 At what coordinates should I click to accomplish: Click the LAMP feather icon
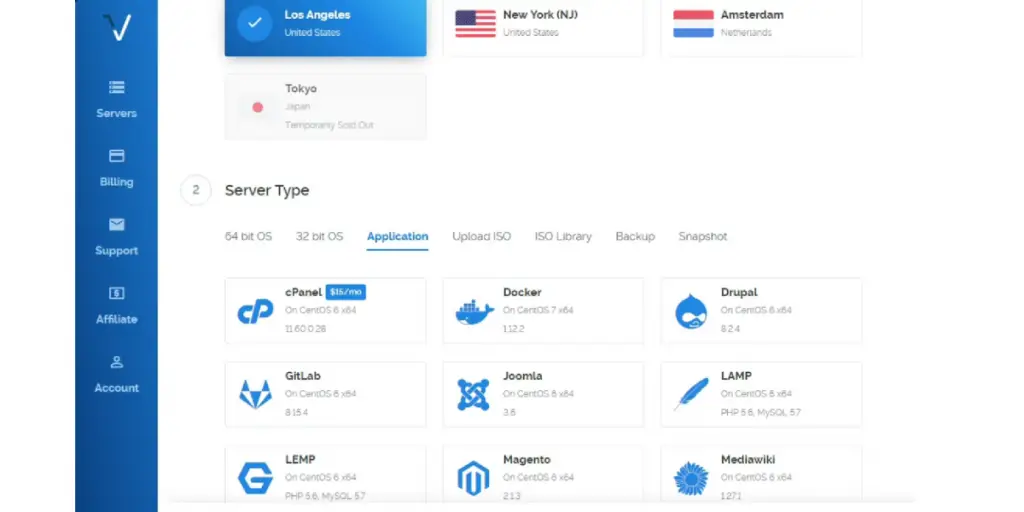pos(691,394)
